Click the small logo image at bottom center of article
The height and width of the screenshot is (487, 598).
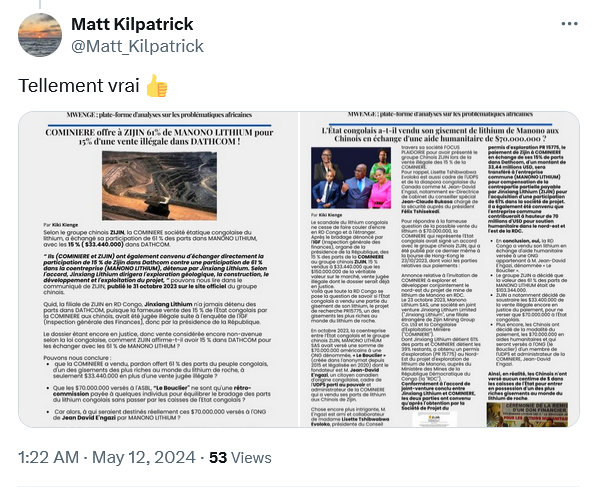coord(434,419)
